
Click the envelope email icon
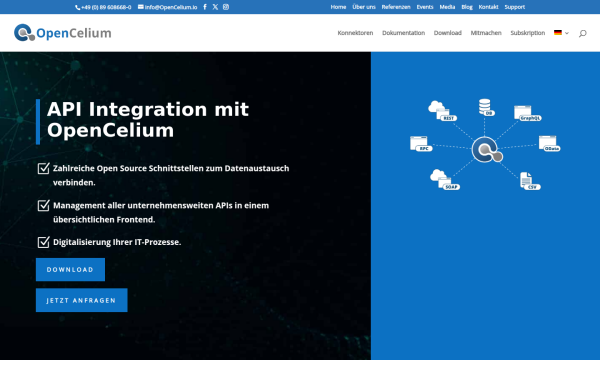[140, 7]
